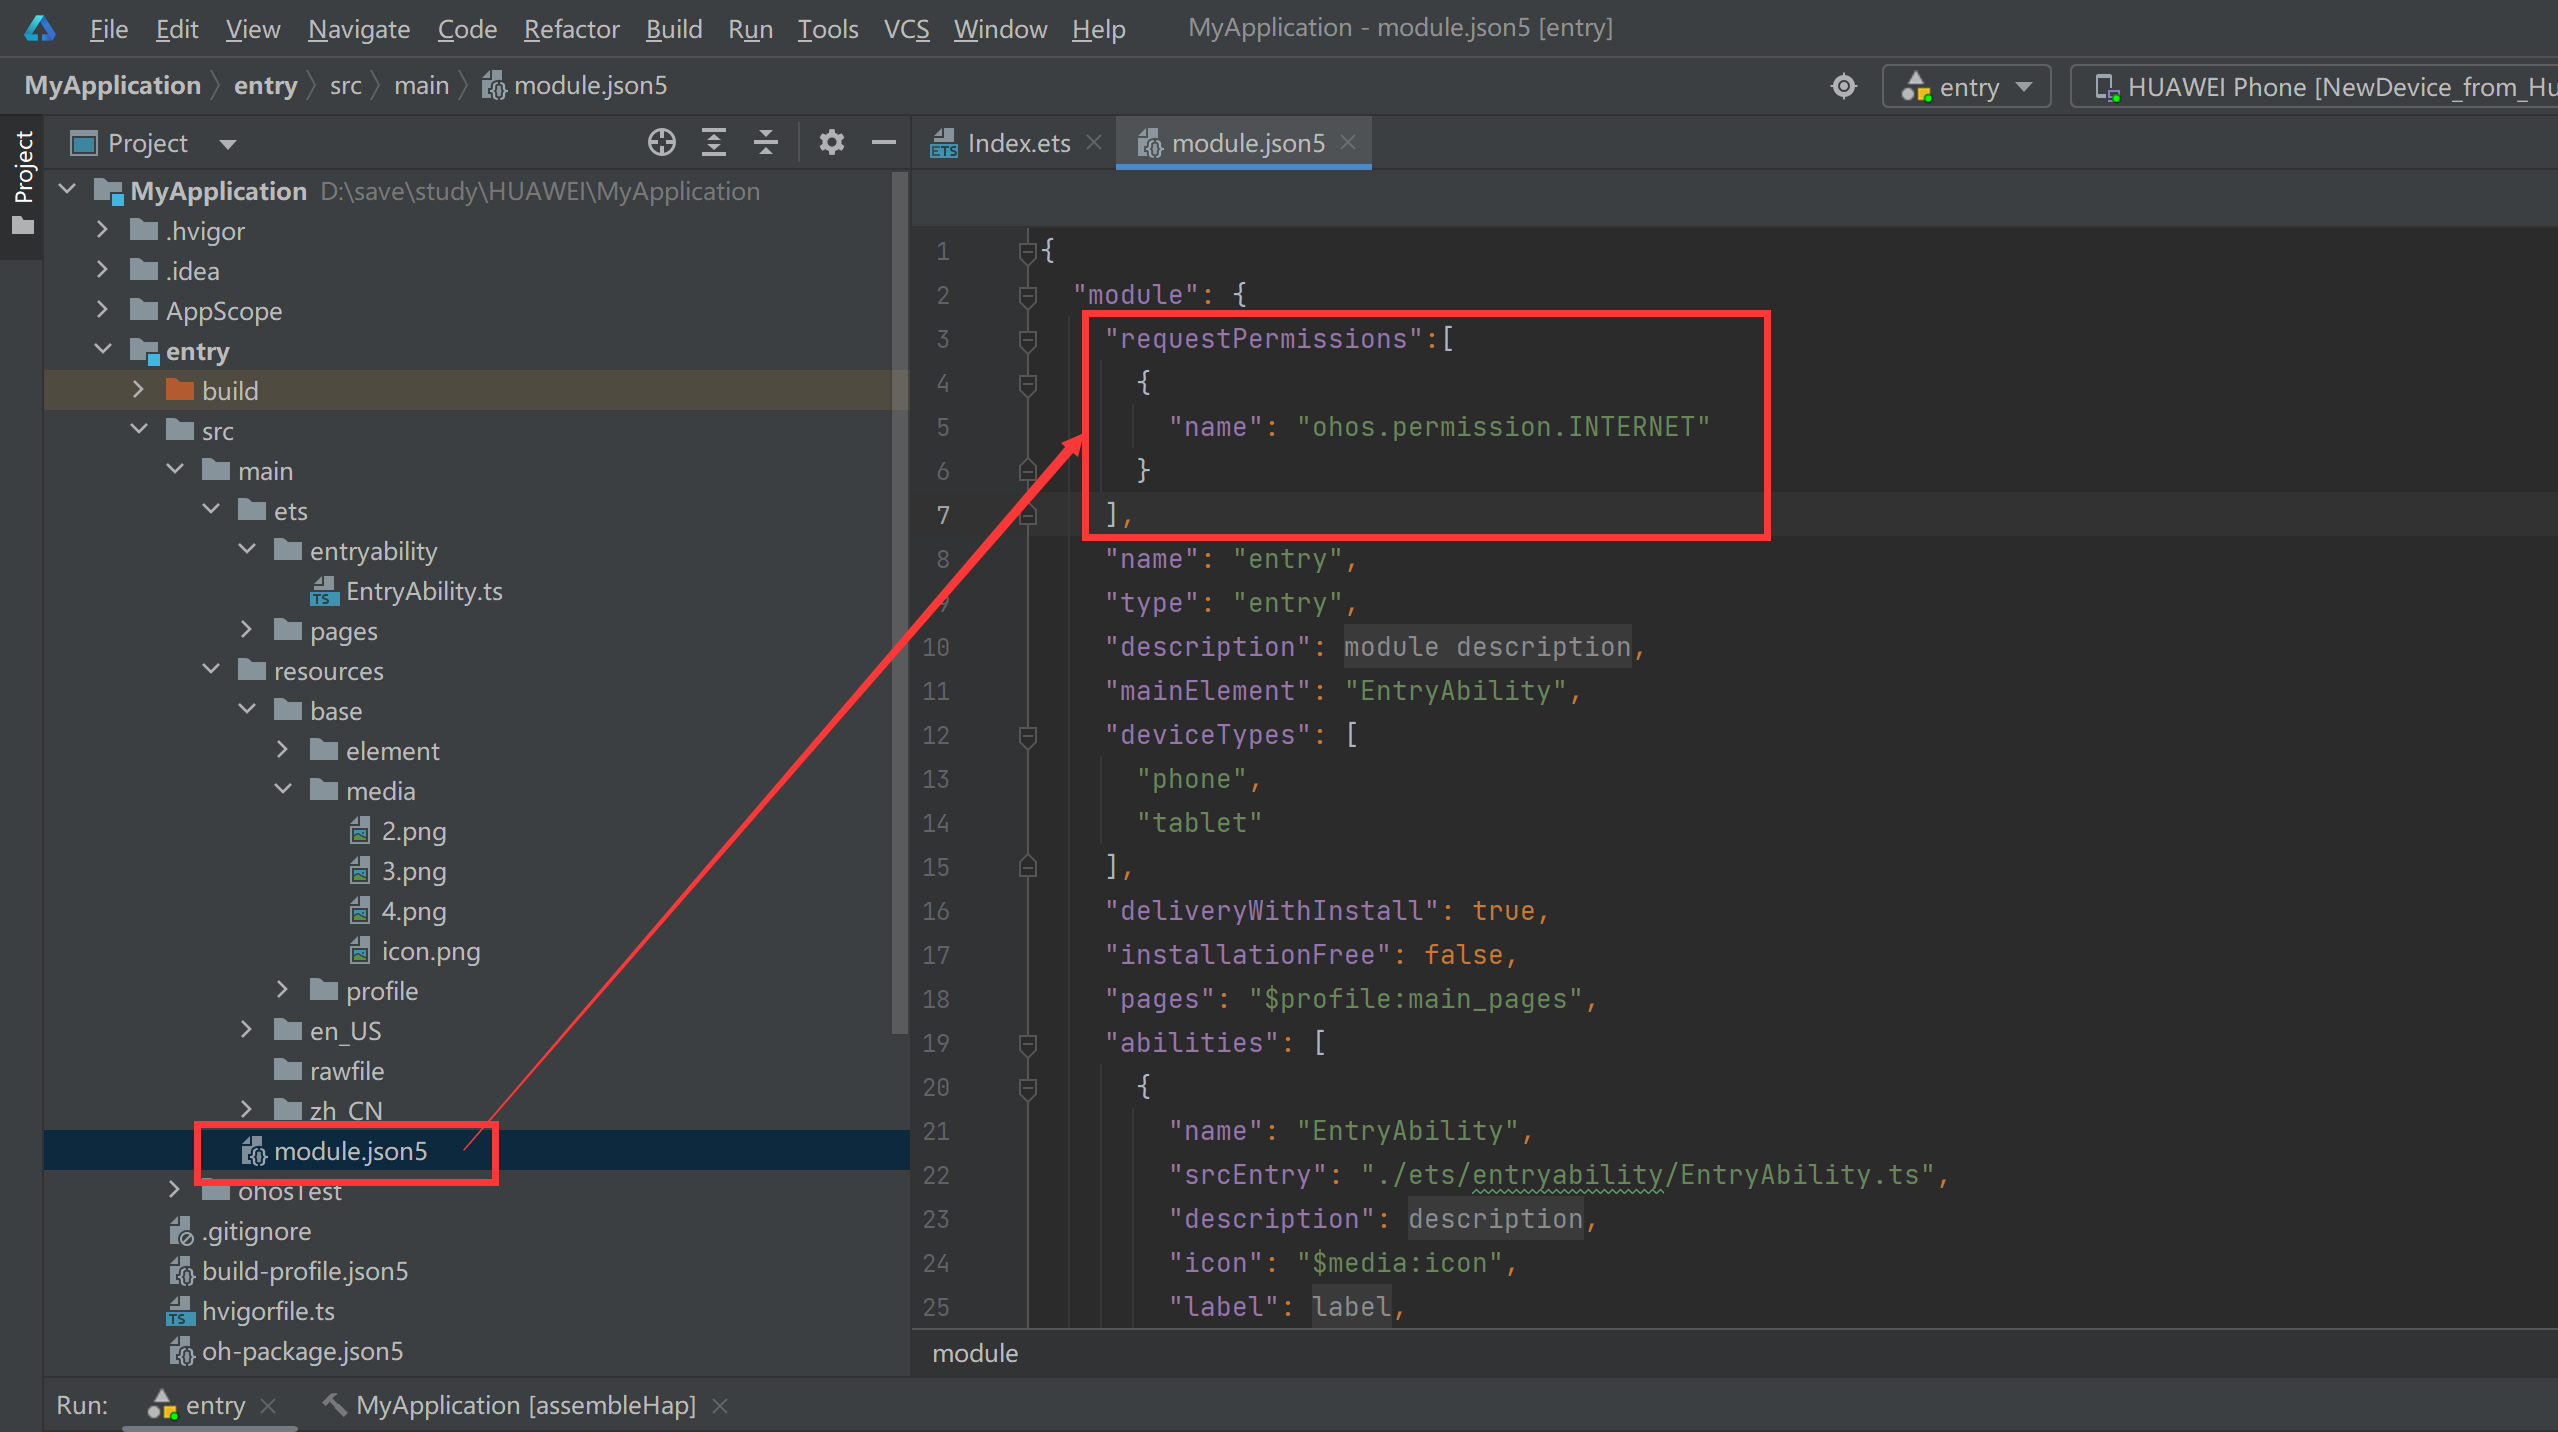2558x1432 pixels.
Task: Hide the Project panel with minus icon
Action: pyautogui.click(x=883, y=143)
